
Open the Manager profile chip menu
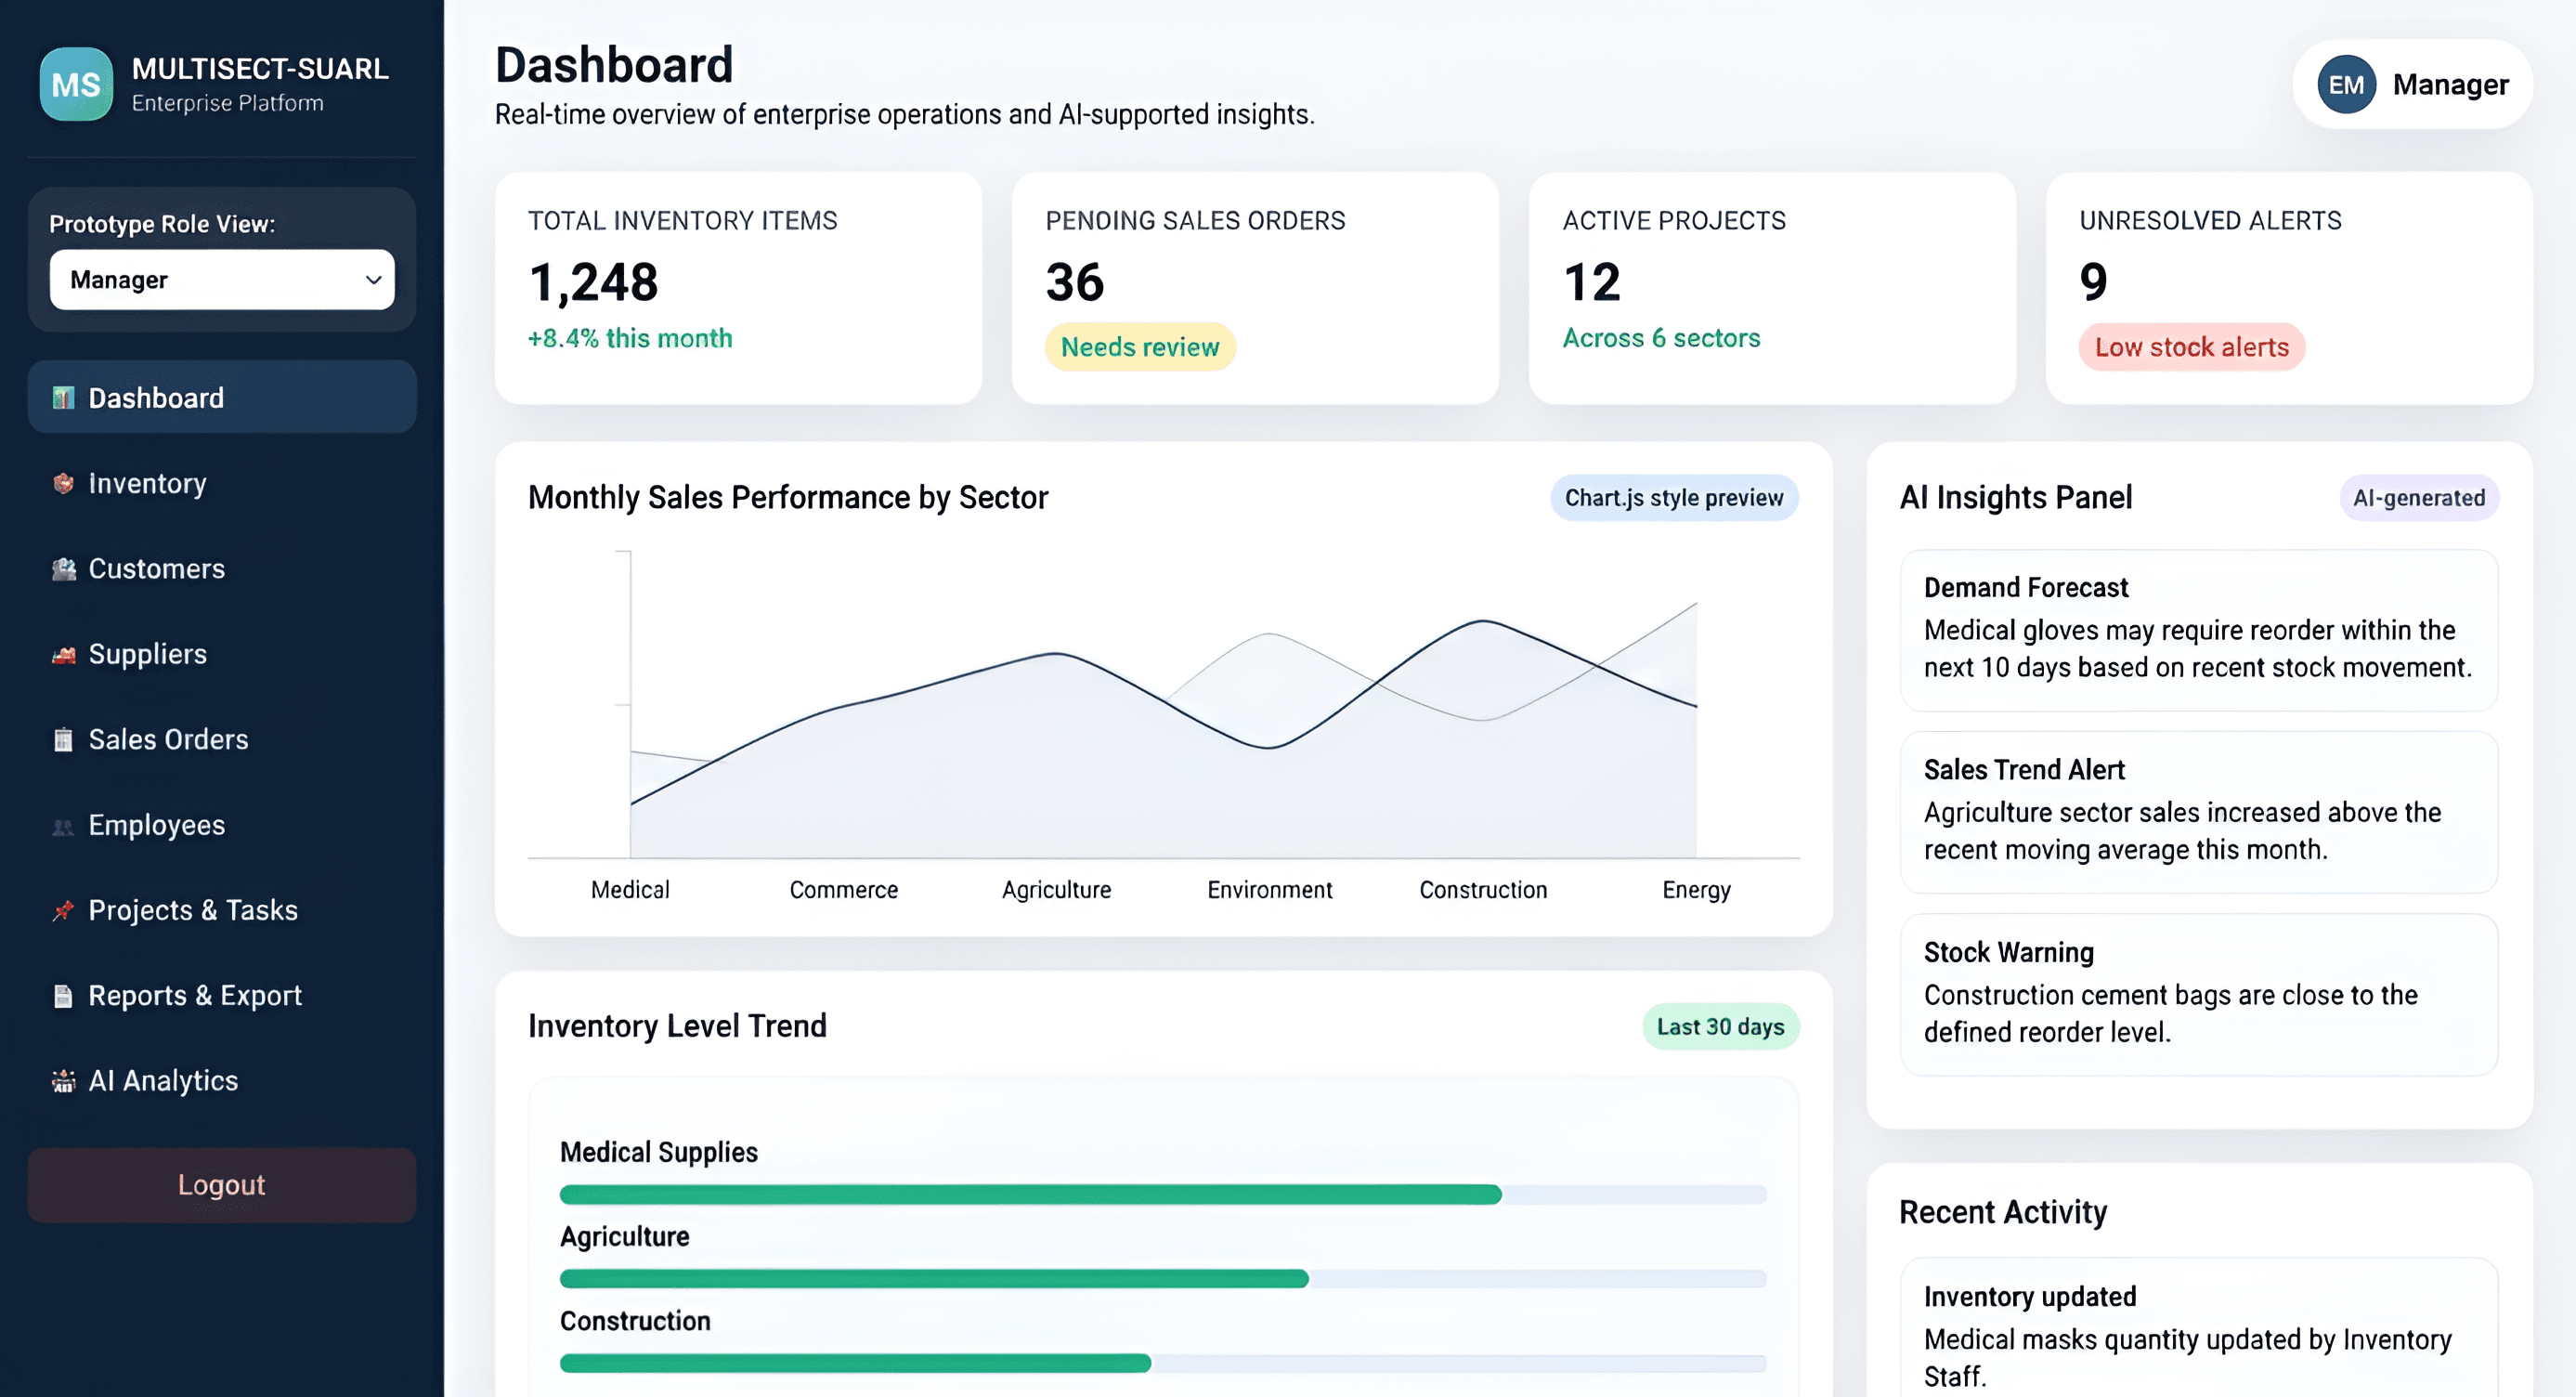coord(2412,84)
